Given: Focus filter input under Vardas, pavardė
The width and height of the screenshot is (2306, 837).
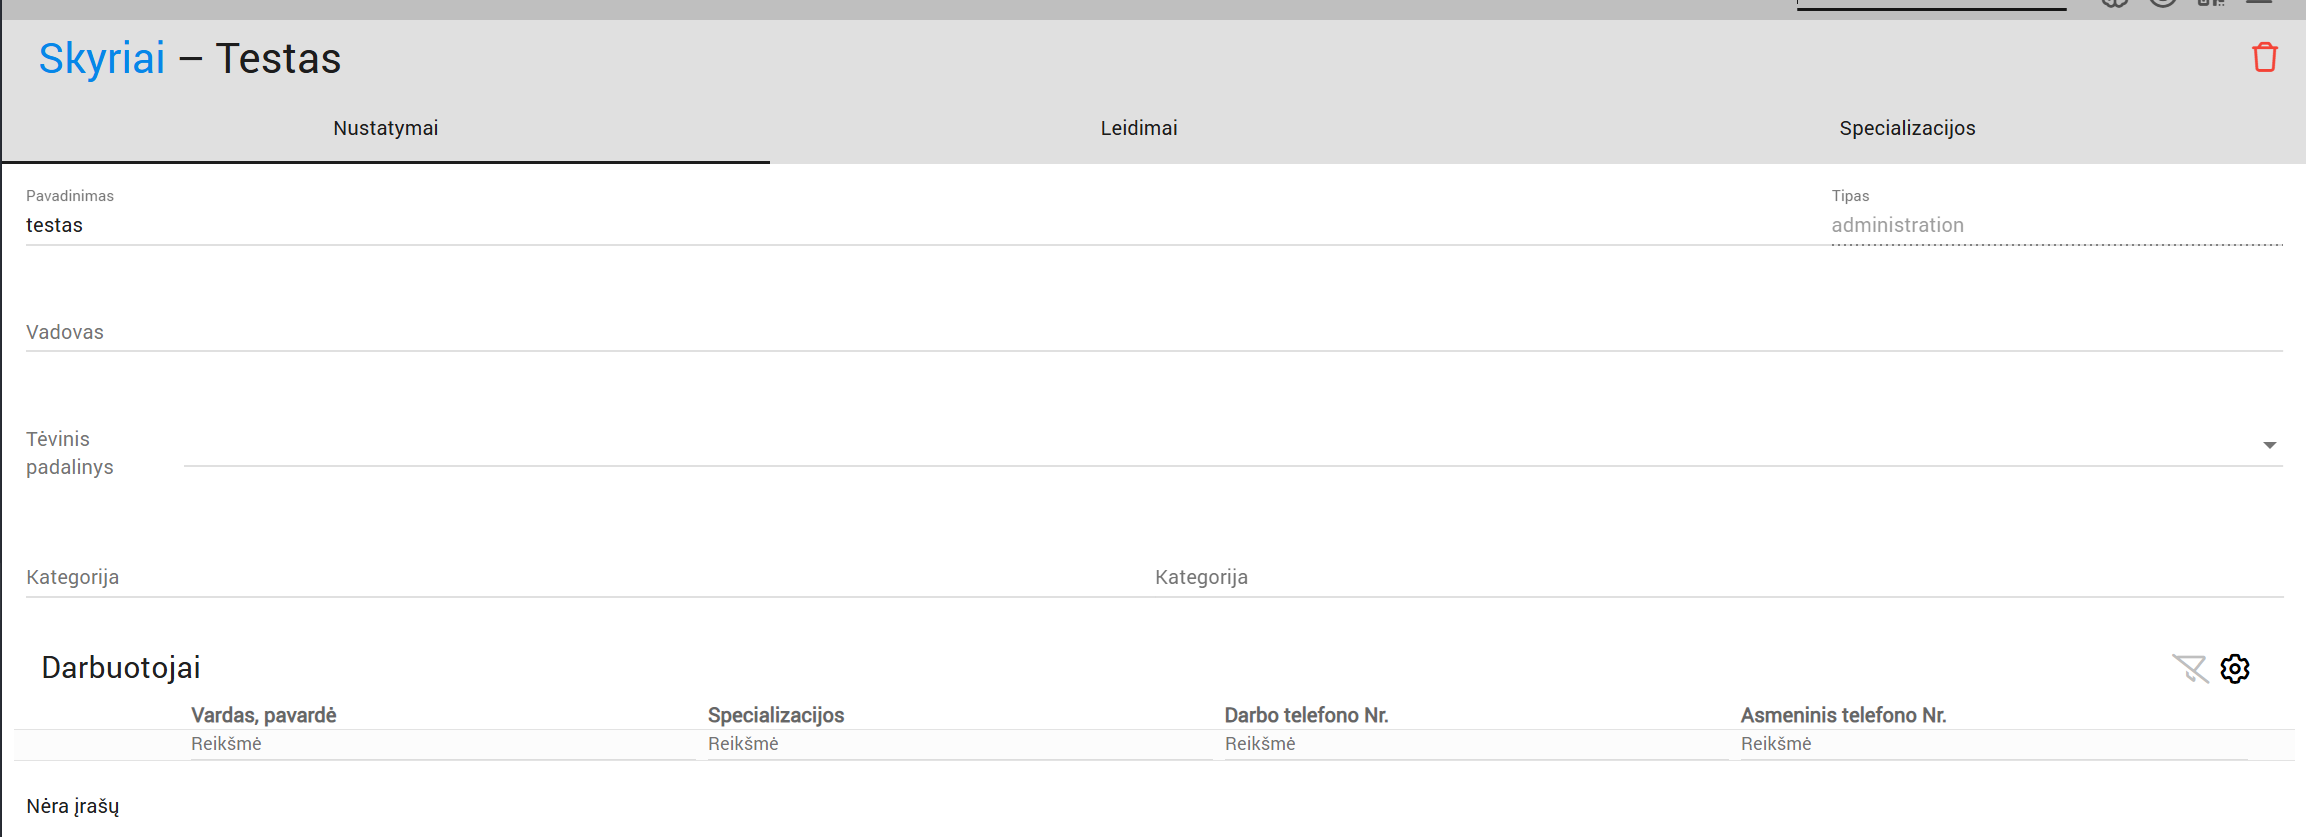Looking at the screenshot, I should [x=440, y=744].
